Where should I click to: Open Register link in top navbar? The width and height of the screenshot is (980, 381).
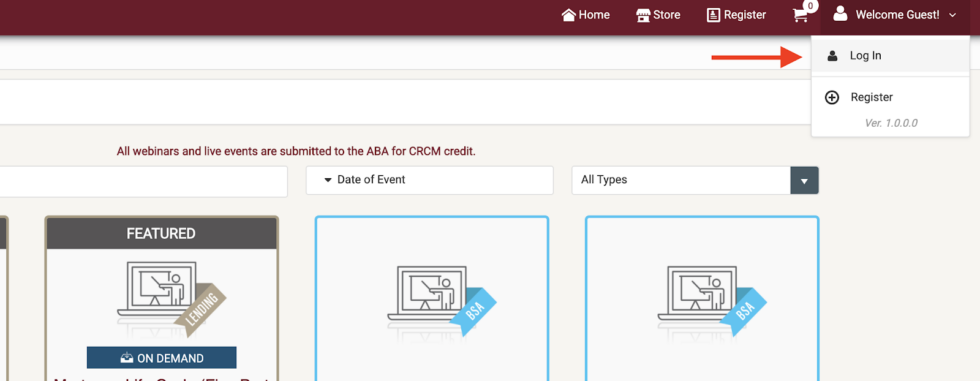tap(736, 15)
